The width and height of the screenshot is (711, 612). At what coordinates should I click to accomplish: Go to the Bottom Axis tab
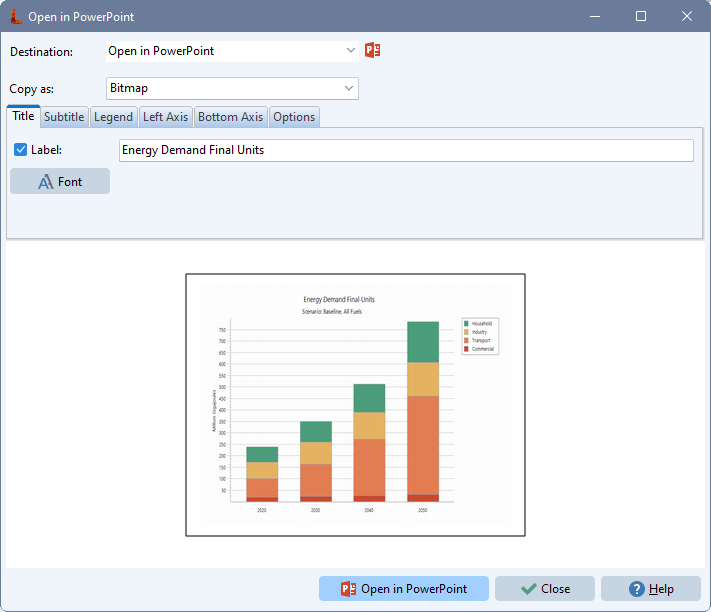(x=230, y=117)
